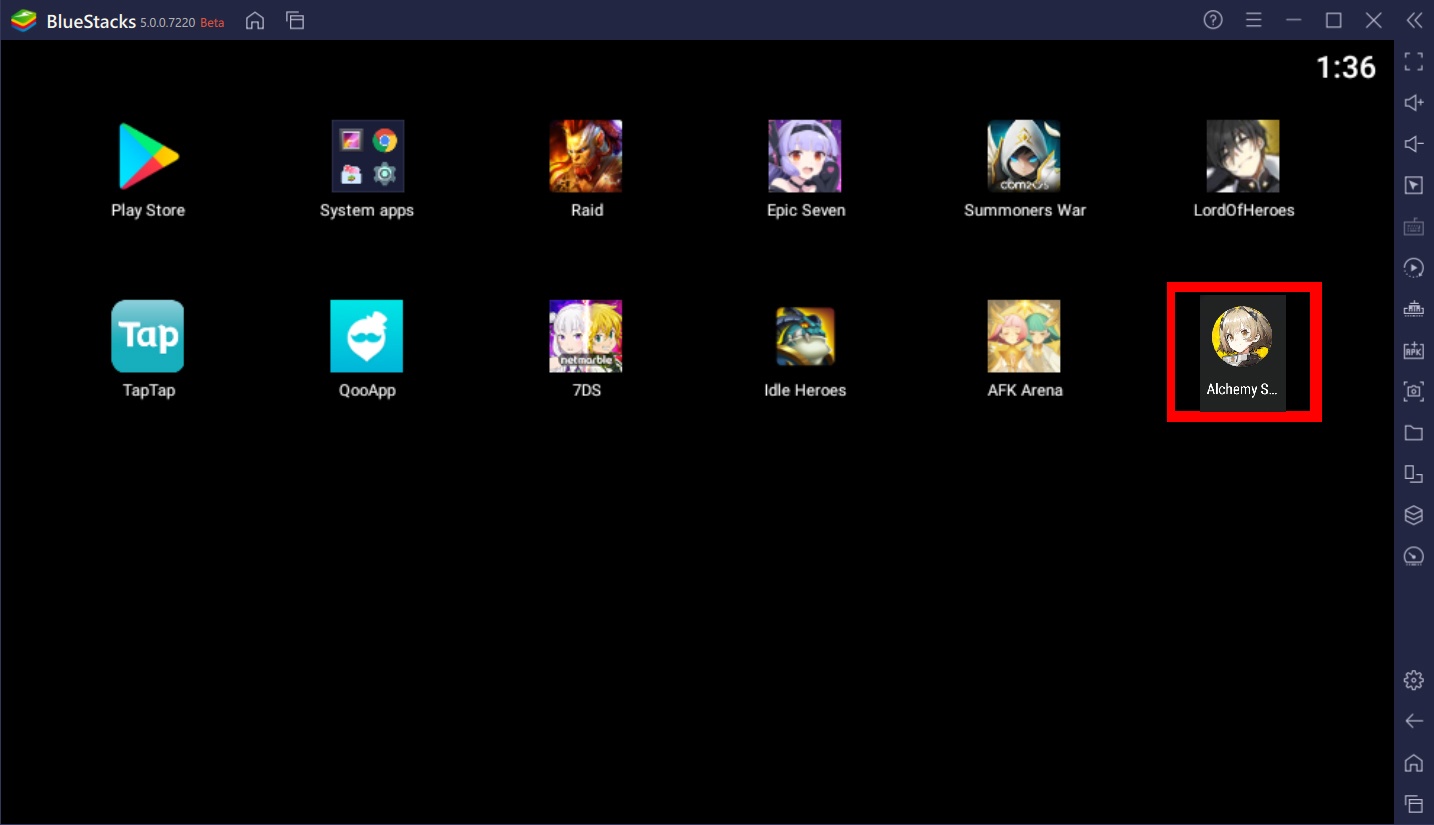Open the TapTap app
The image size is (1434, 825).
pyautogui.click(x=148, y=337)
